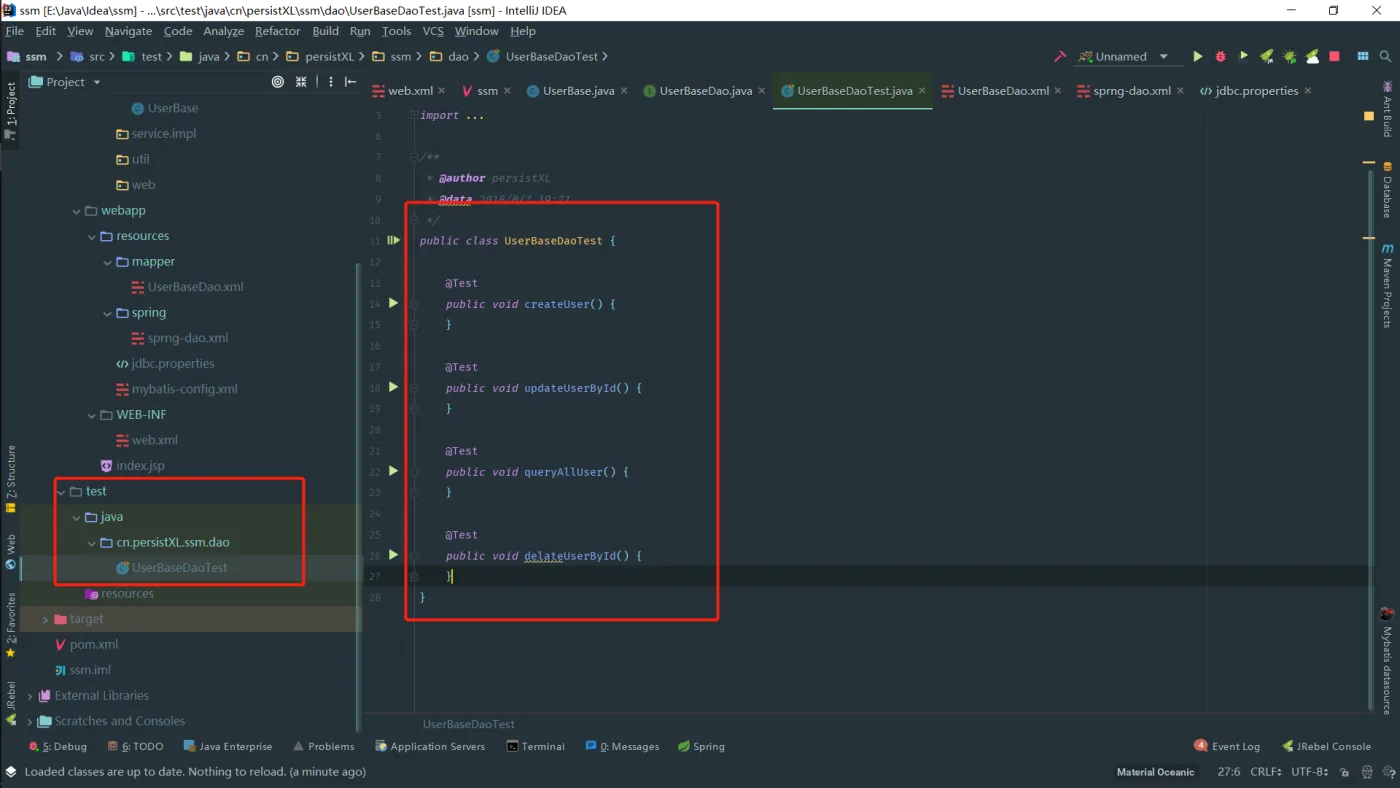
Task: Open the Navigate menu
Action: [x=128, y=31]
